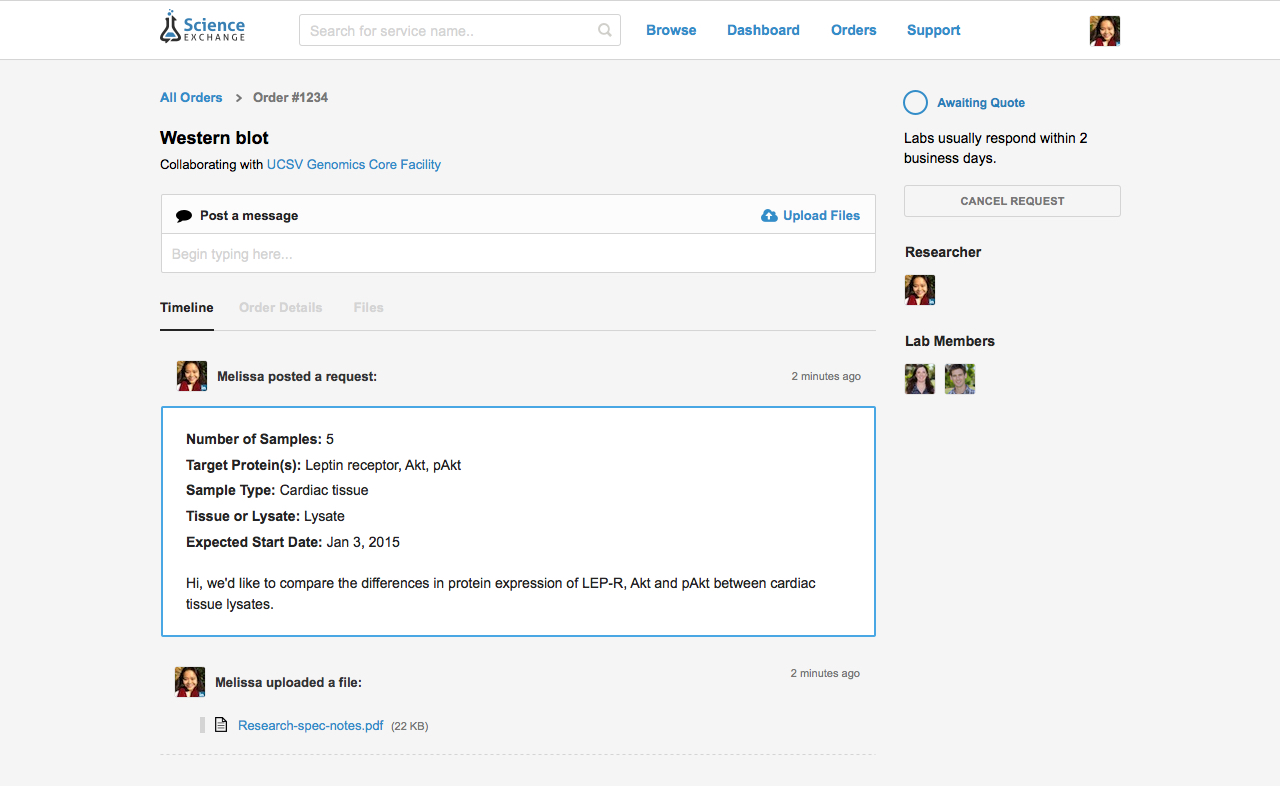The image size is (1280, 786).
Task: Open the UCSV Genomics Core Facility link
Action: [353, 164]
